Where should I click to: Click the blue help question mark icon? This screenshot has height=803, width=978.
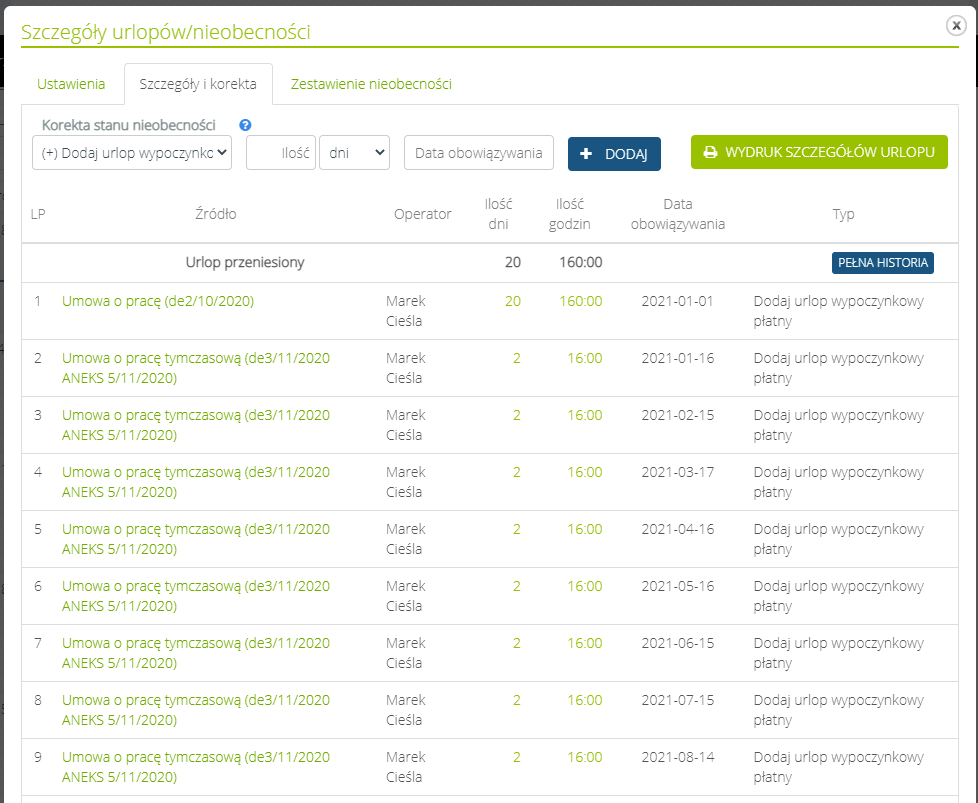245,125
